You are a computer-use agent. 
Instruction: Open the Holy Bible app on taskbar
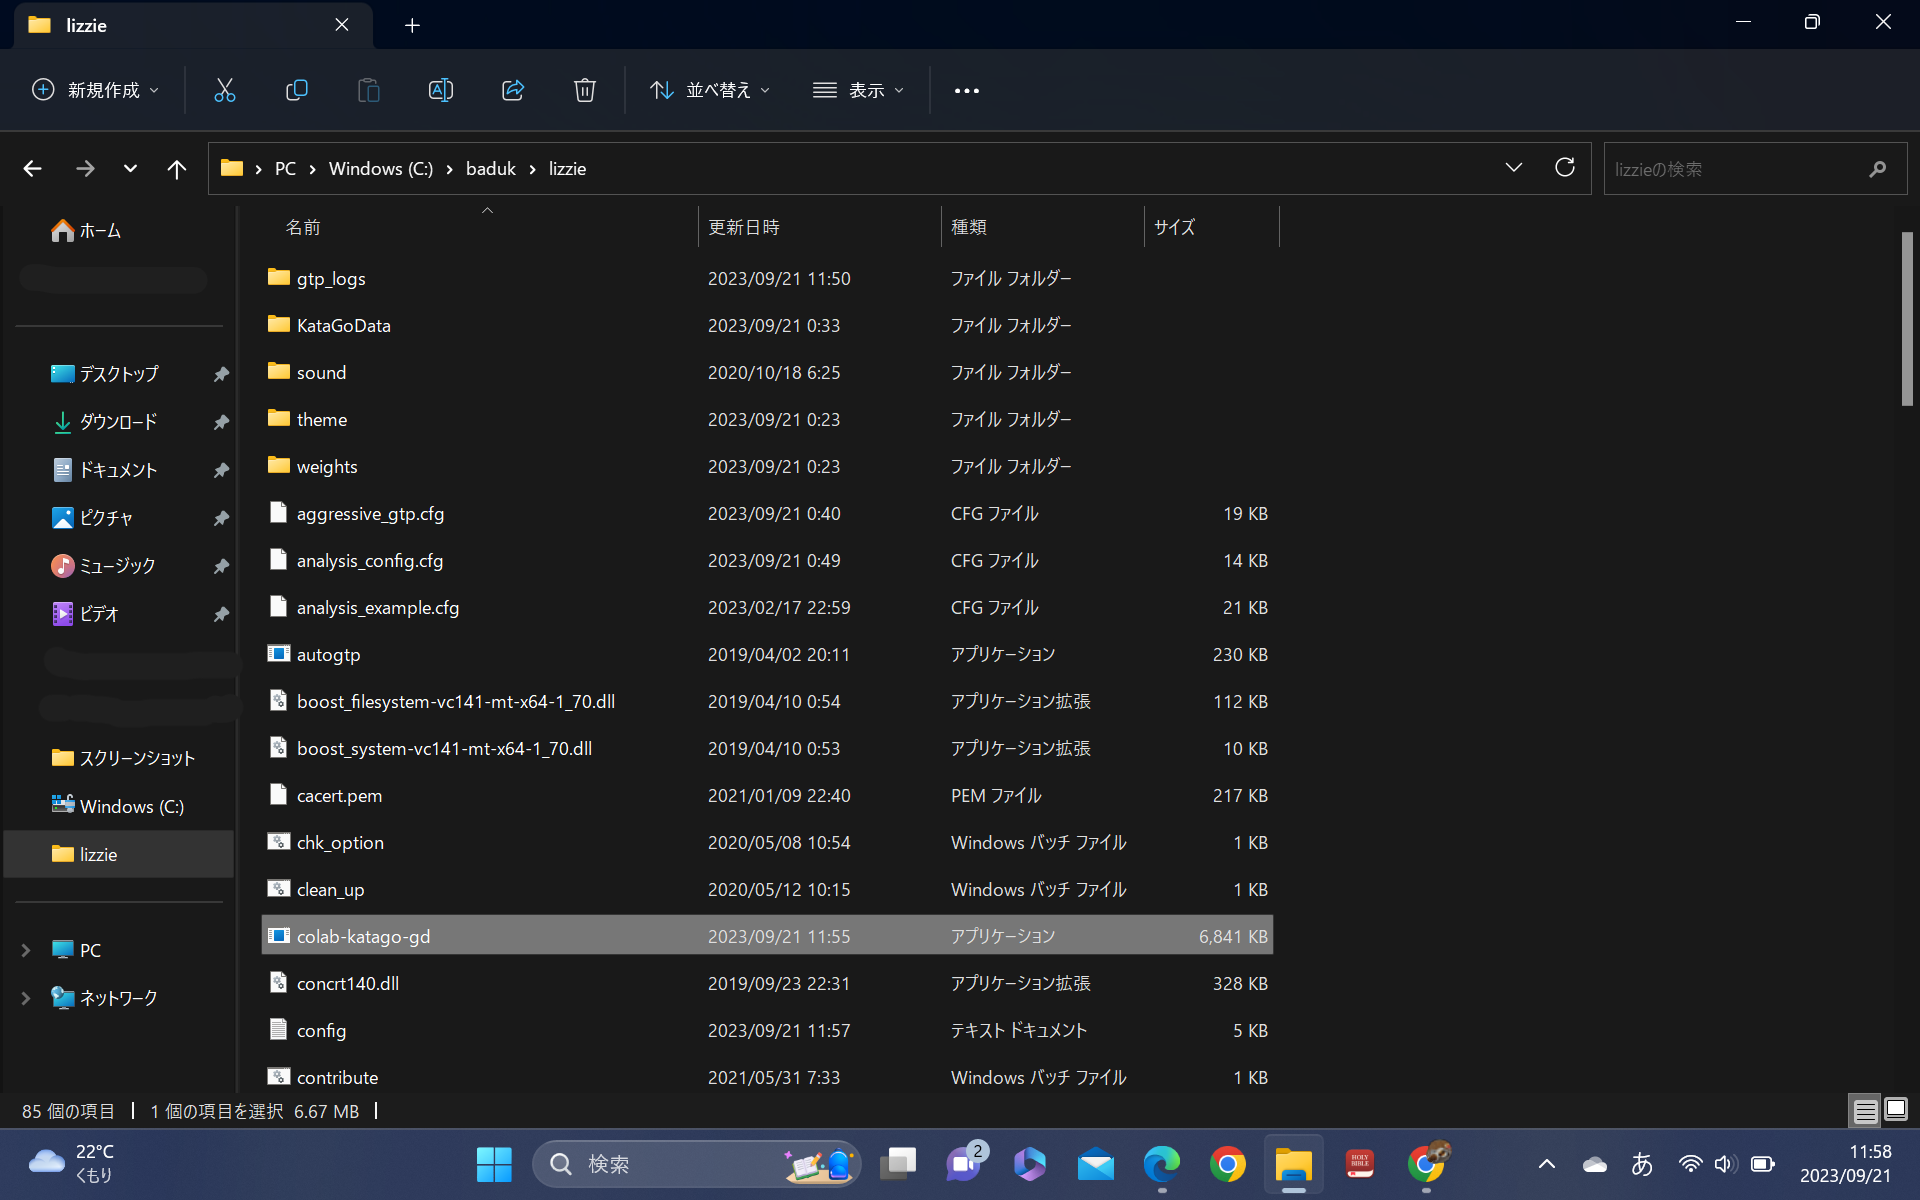[1360, 1164]
